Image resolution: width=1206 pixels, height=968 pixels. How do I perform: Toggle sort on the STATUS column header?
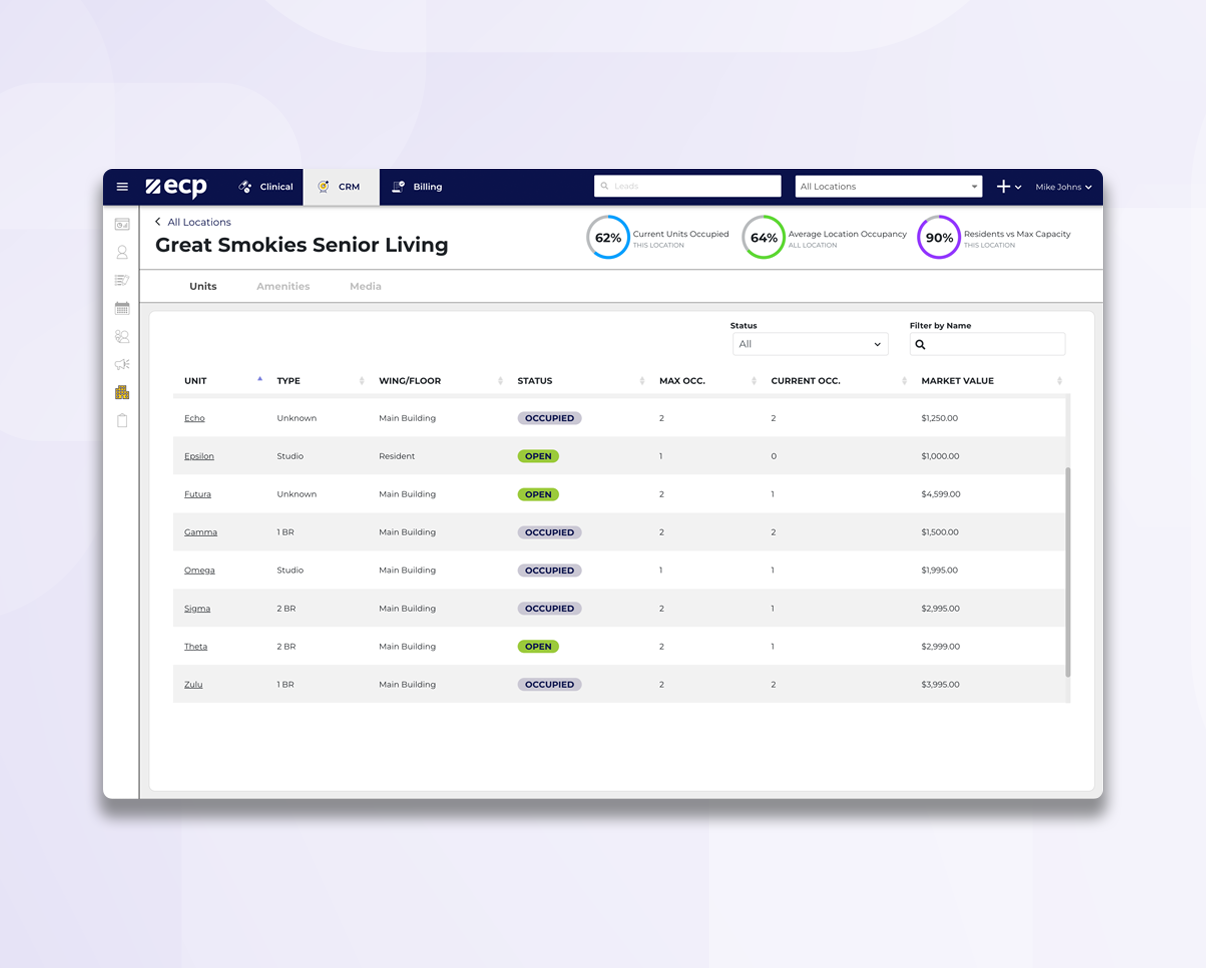[642, 380]
